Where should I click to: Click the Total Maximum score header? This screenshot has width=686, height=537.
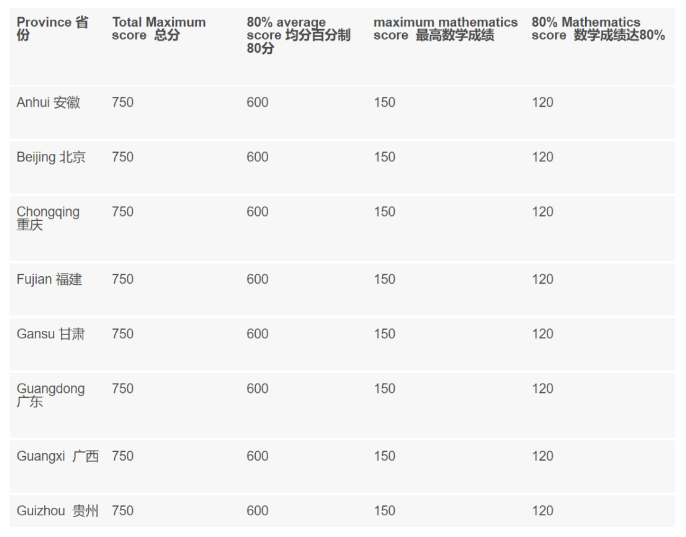click(x=158, y=28)
